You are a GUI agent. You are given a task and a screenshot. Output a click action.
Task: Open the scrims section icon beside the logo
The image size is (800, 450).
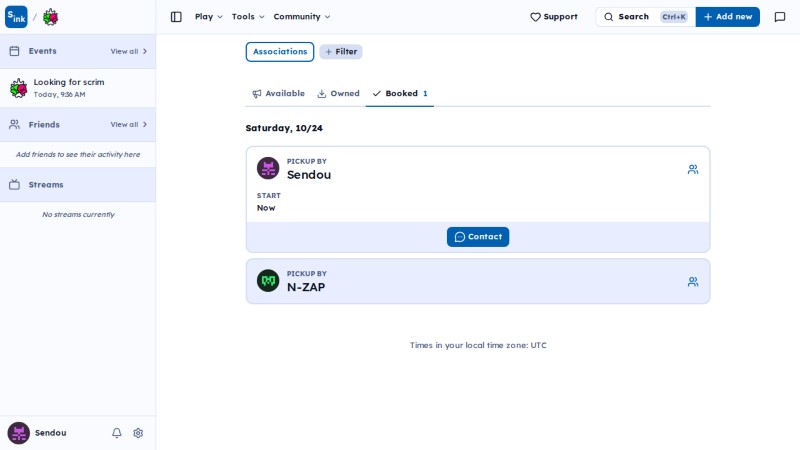point(50,17)
